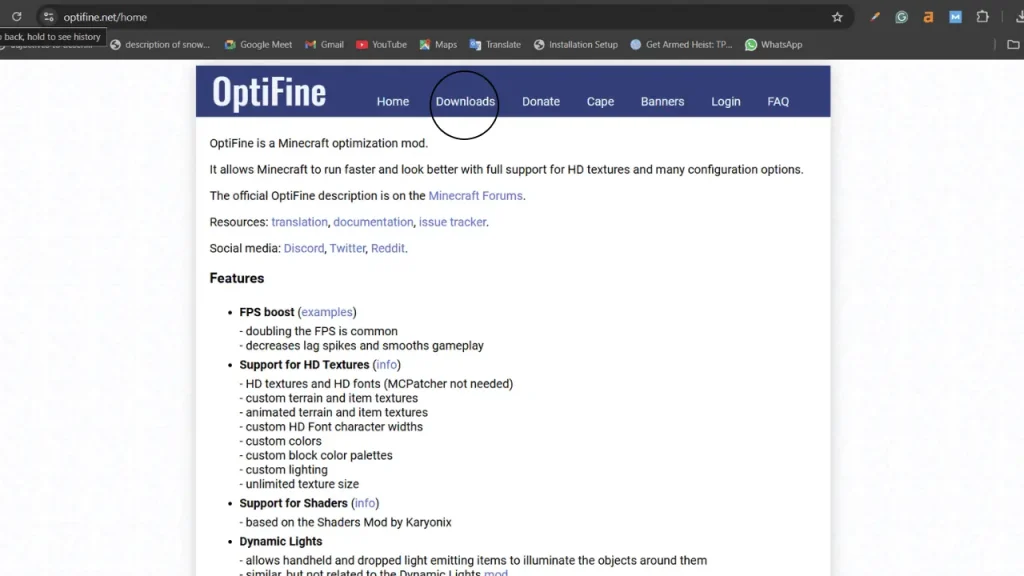Click 'OptiFine is a Minecraft optimization mod.'
This screenshot has height=576, width=1024.
pyautogui.click(x=319, y=143)
